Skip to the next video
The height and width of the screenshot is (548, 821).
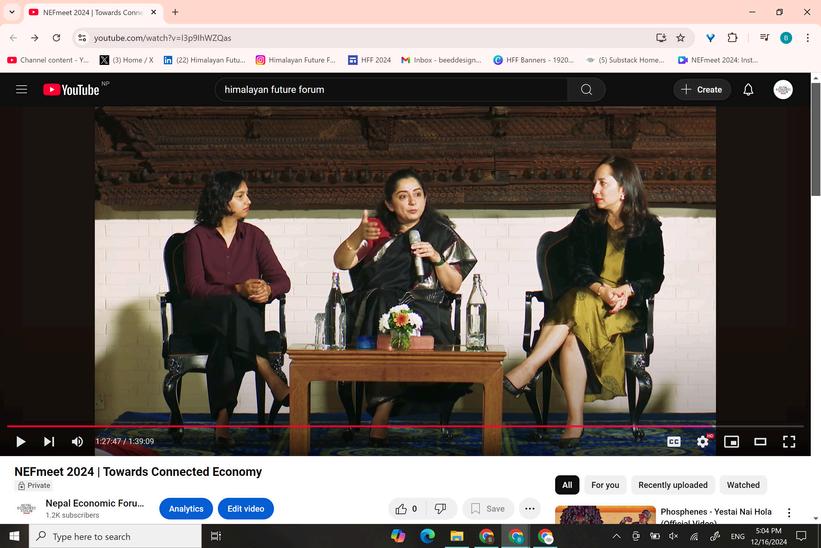coord(49,441)
